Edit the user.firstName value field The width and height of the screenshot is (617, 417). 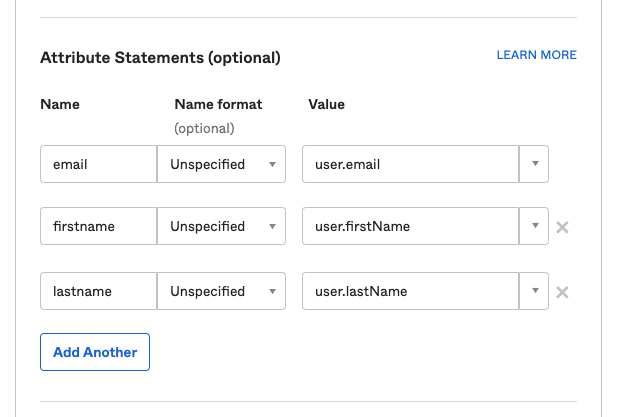410,226
